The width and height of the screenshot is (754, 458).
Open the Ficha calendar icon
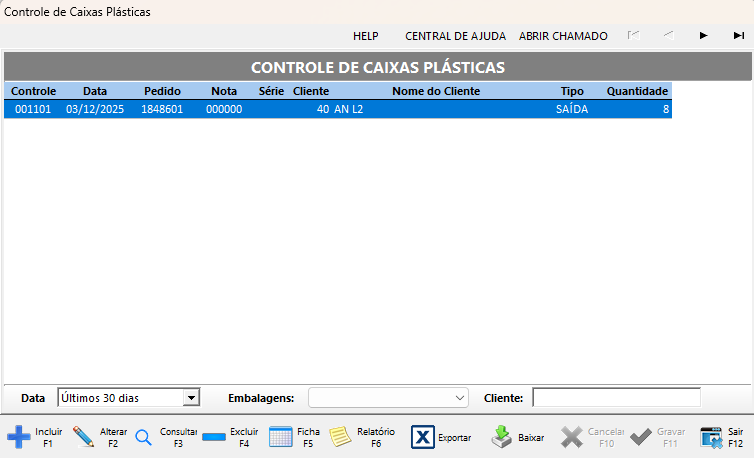coord(281,437)
